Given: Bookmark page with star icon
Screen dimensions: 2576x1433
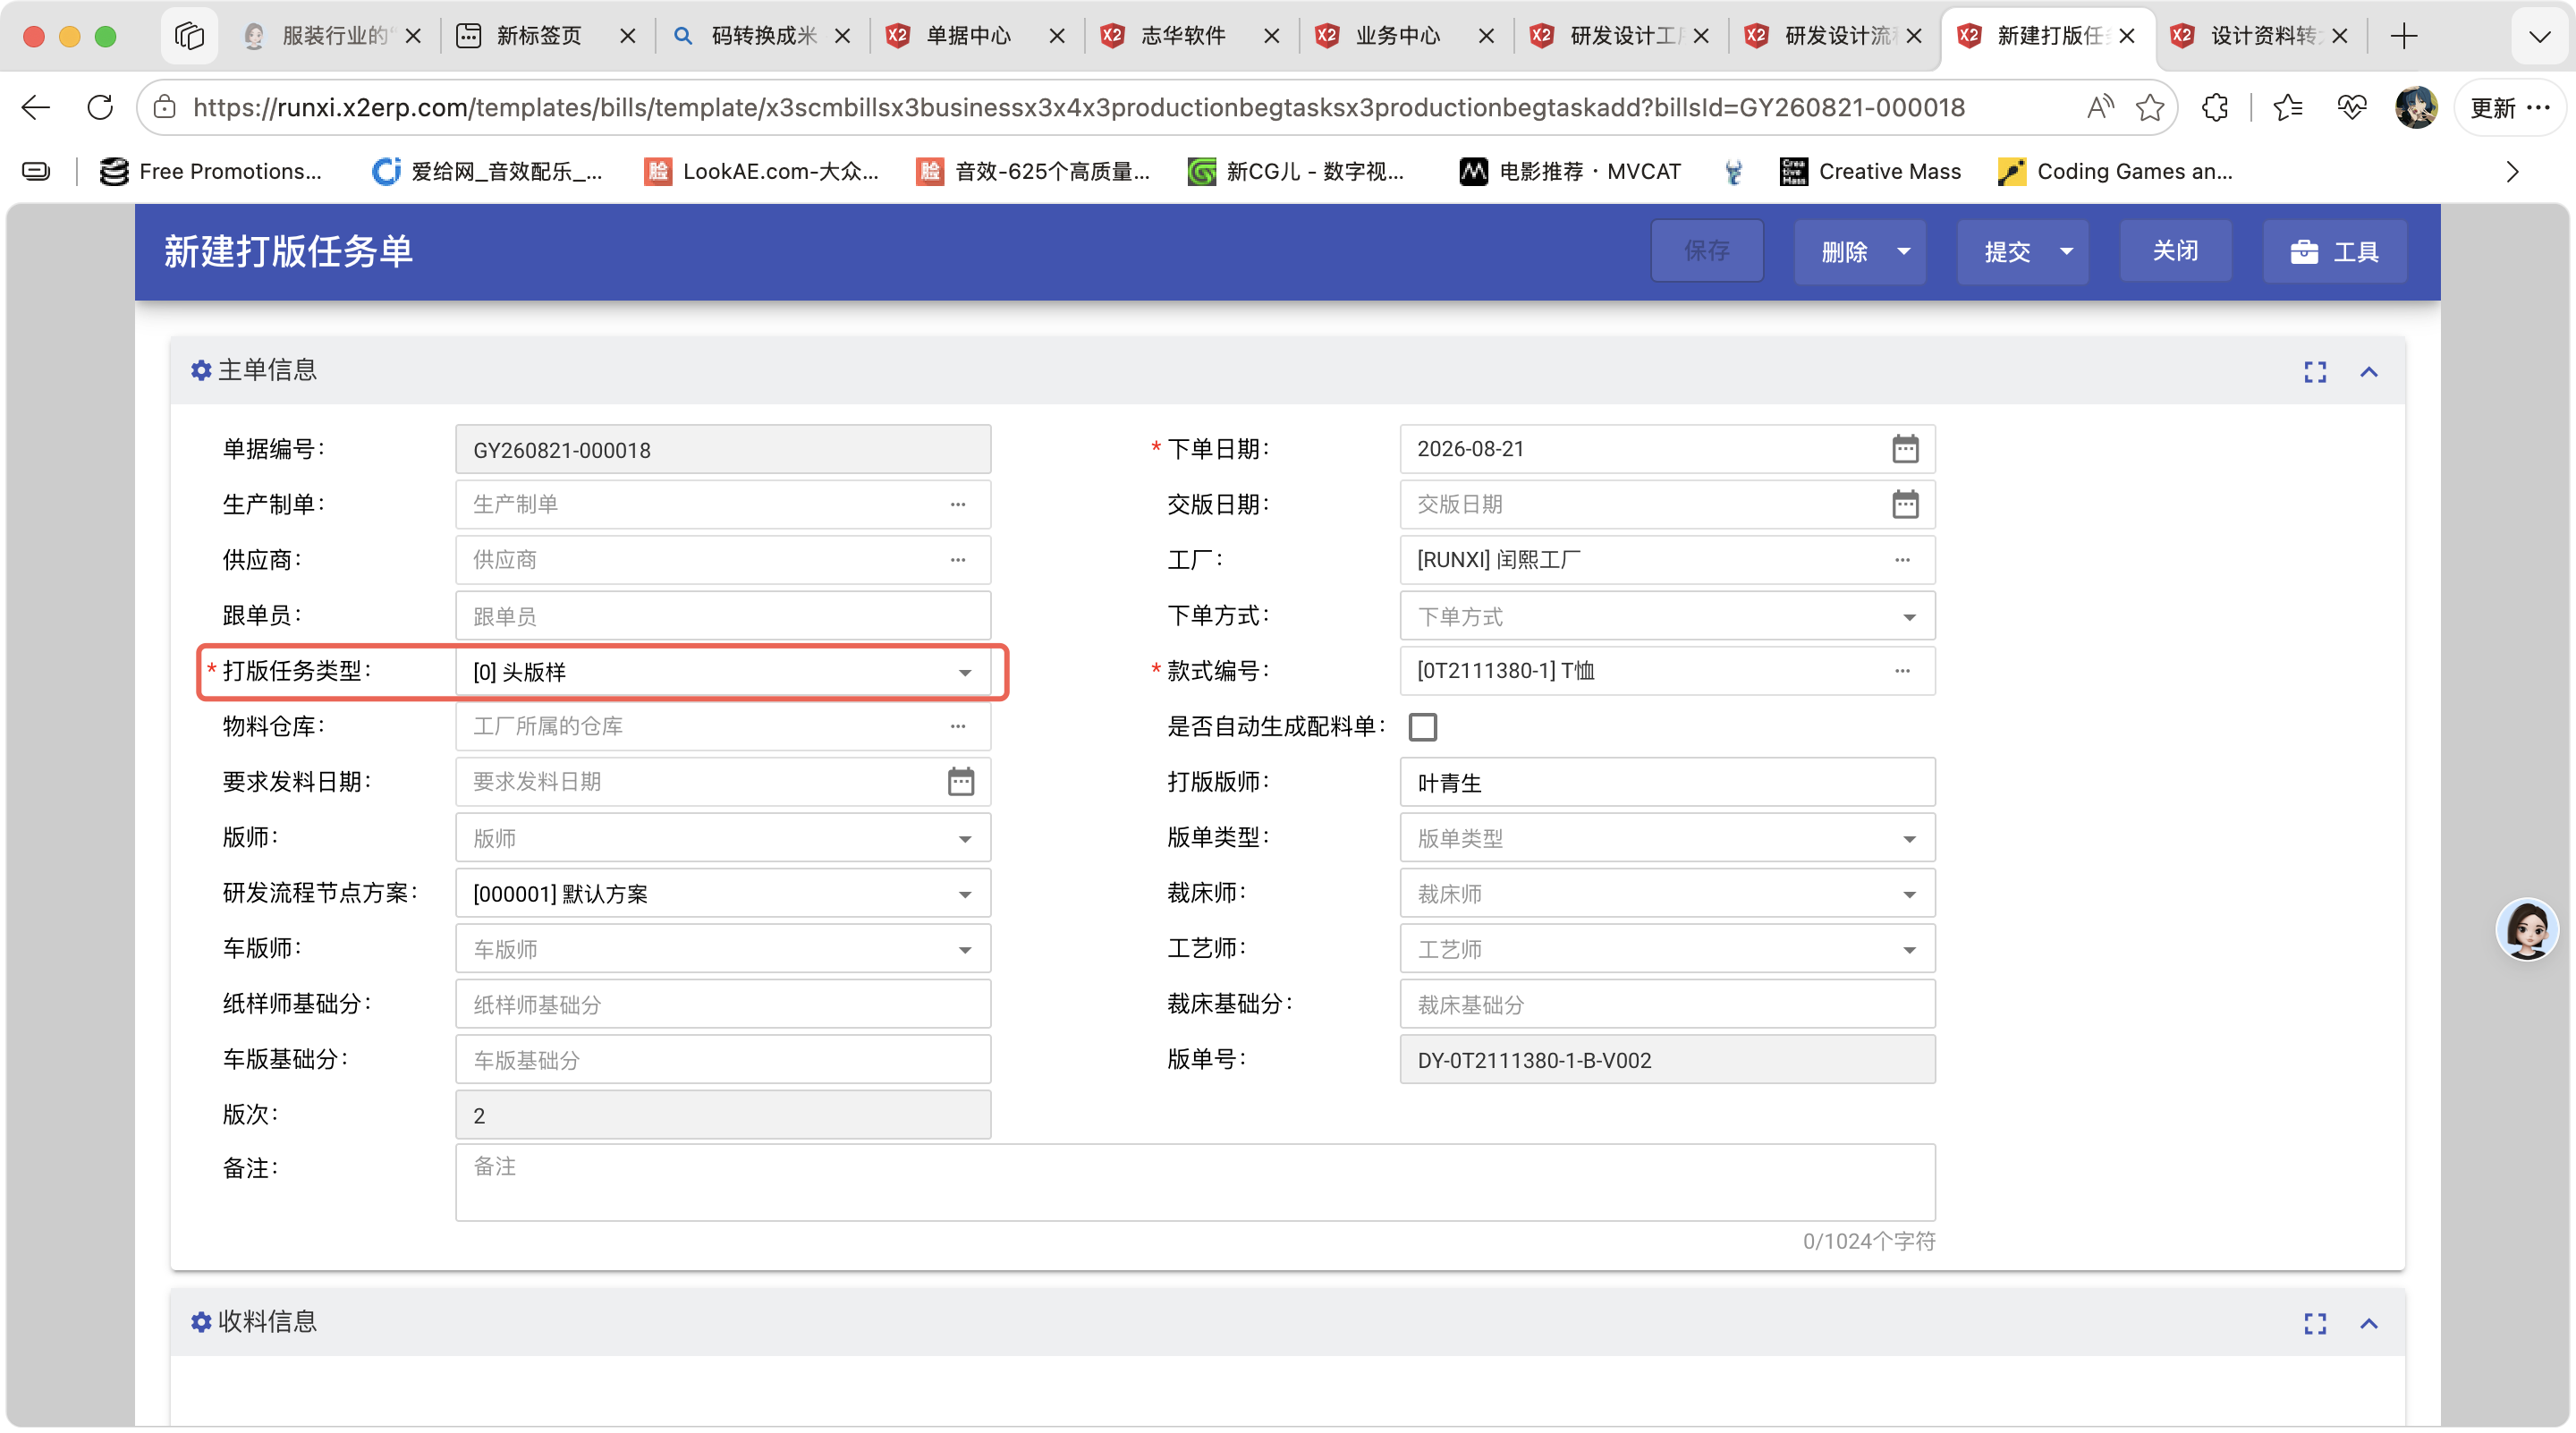Looking at the screenshot, I should pos(2150,107).
